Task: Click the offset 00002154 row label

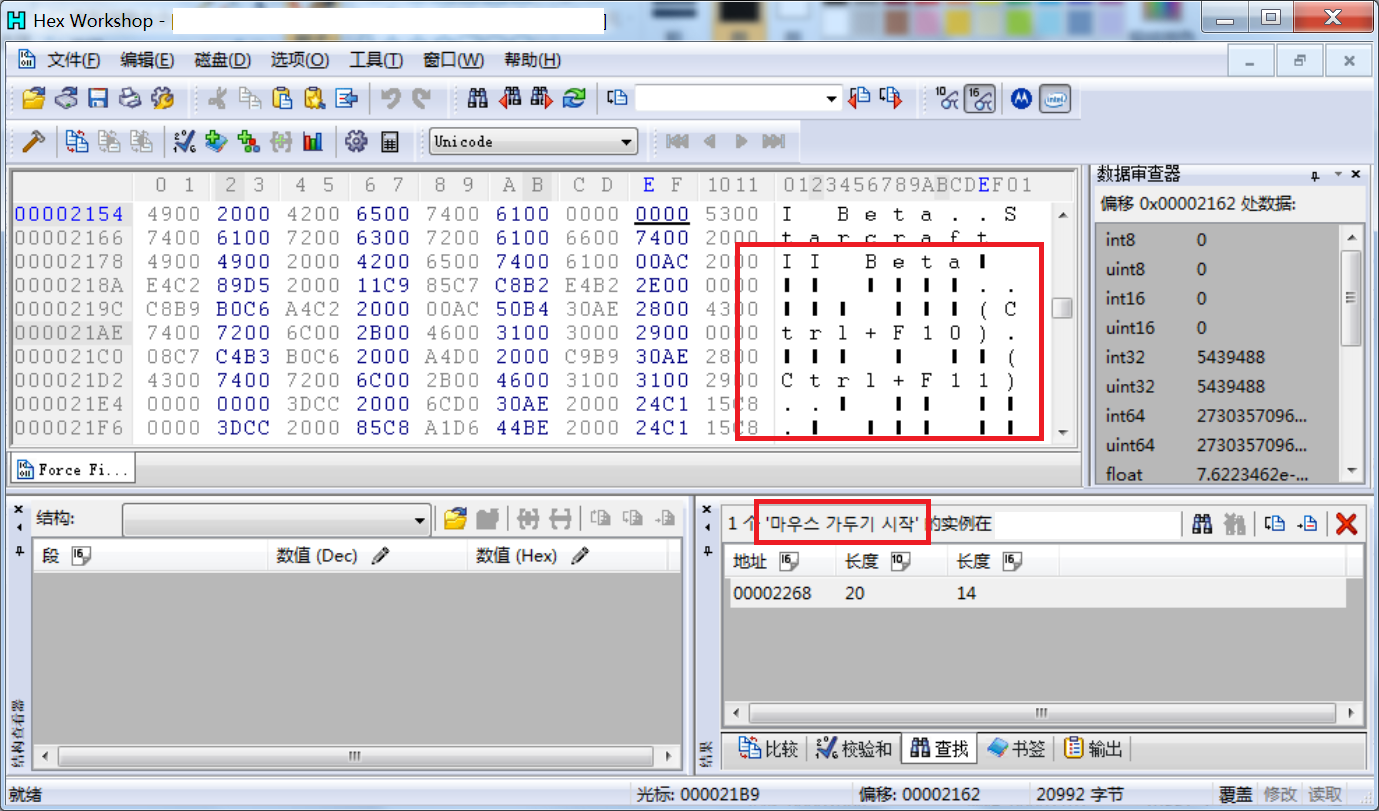Action: 70,214
